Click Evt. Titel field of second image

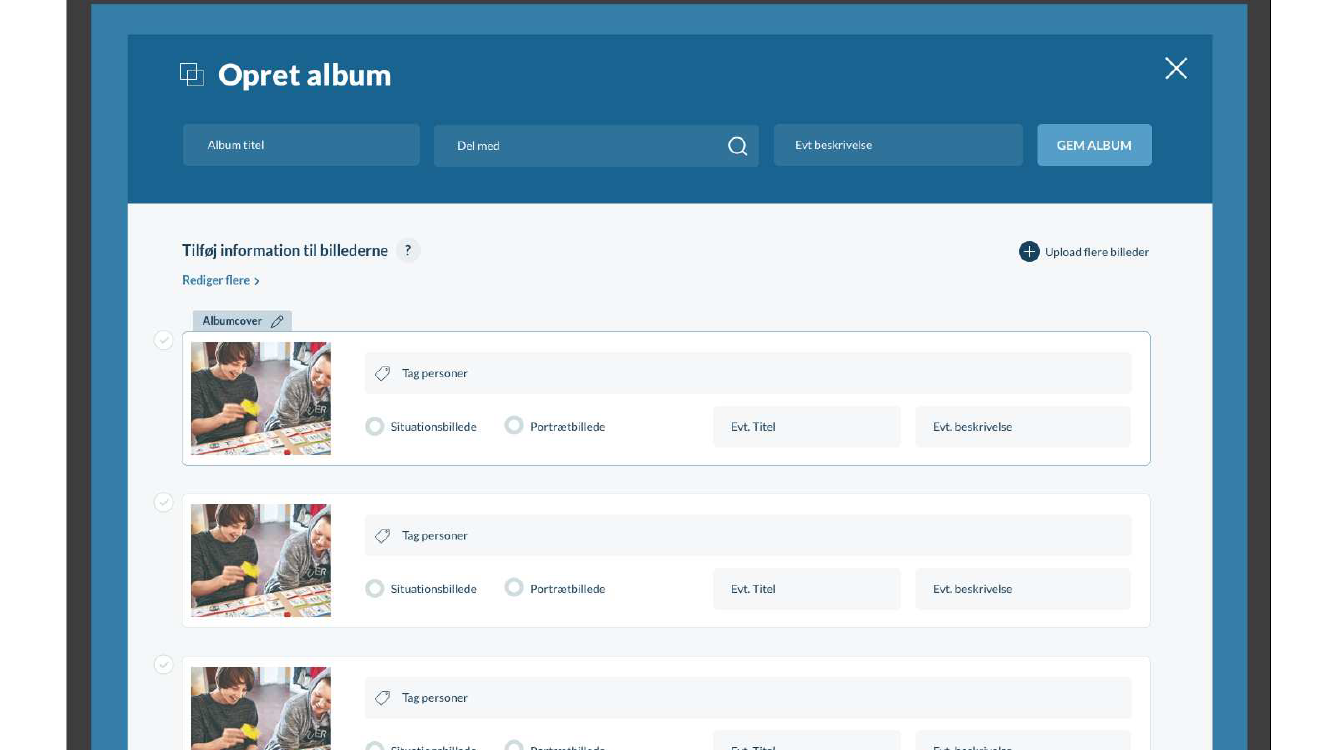point(807,589)
